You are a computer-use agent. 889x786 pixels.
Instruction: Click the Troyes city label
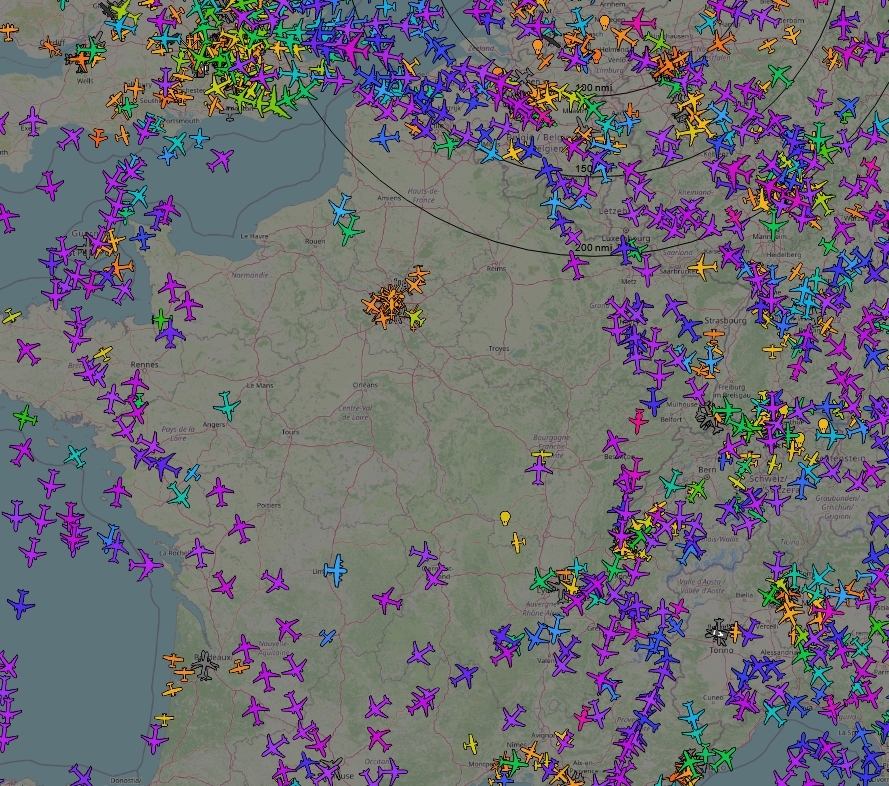coord(499,349)
